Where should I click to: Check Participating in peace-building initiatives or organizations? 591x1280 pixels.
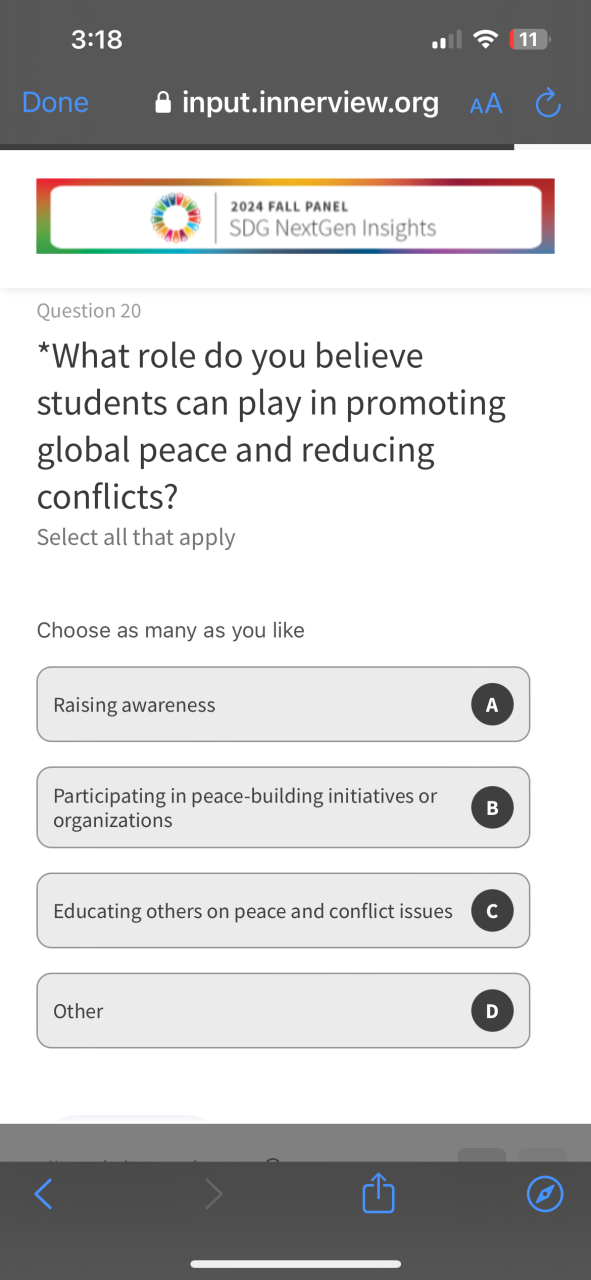(x=283, y=807)
